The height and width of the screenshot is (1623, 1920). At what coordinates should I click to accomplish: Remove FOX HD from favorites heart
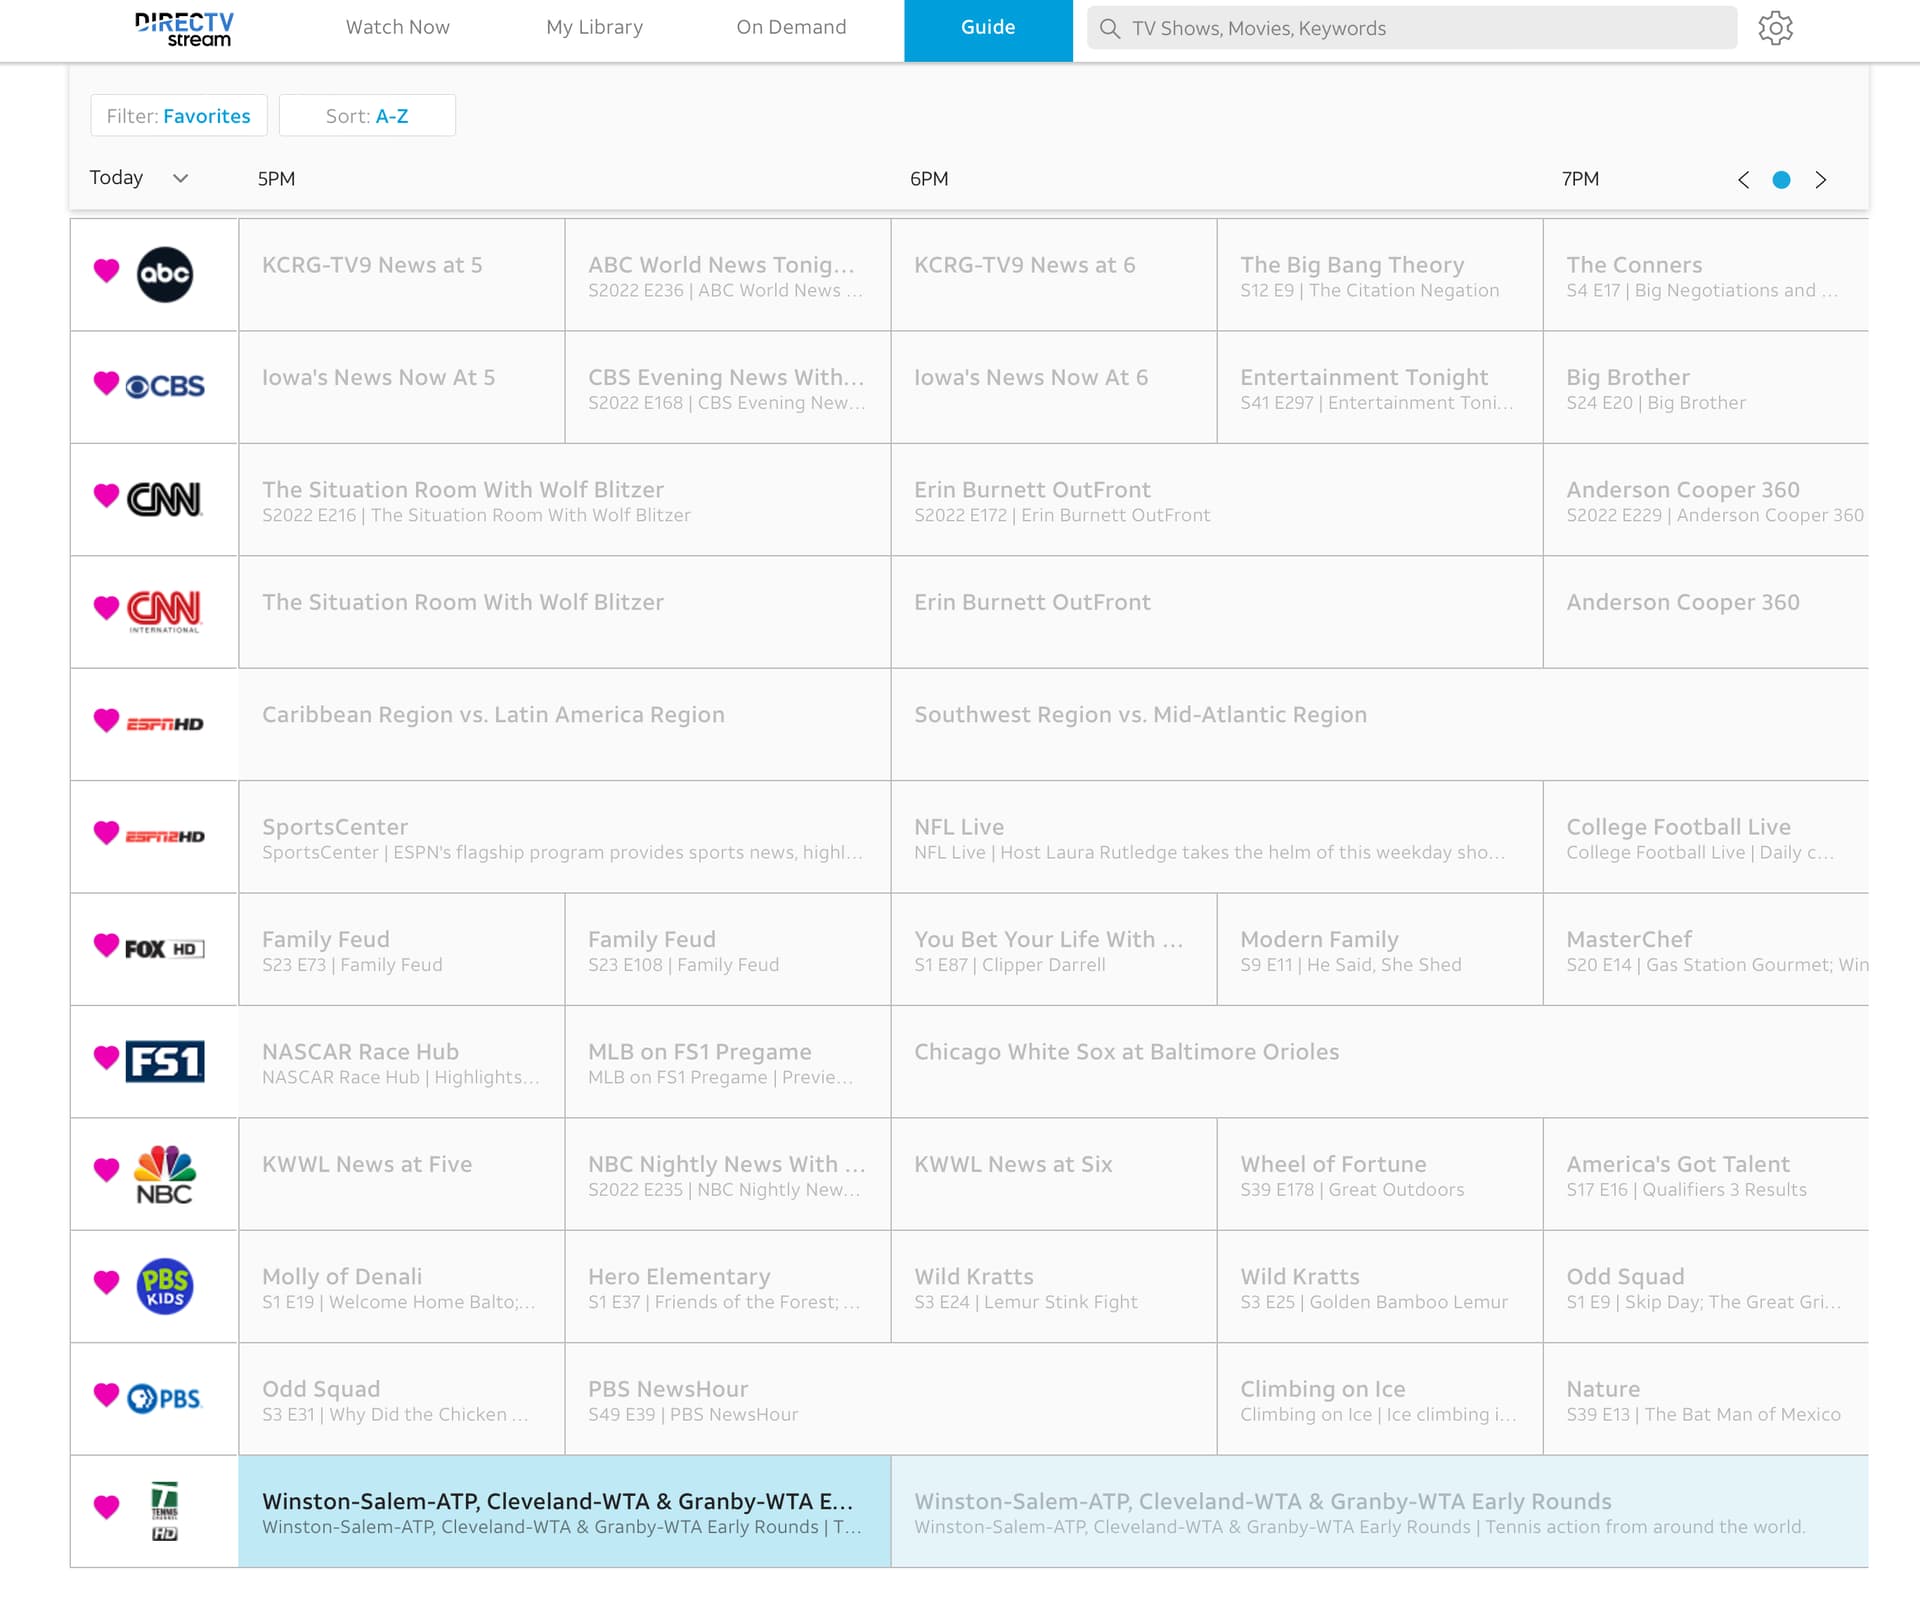click(x=106, y=944)
